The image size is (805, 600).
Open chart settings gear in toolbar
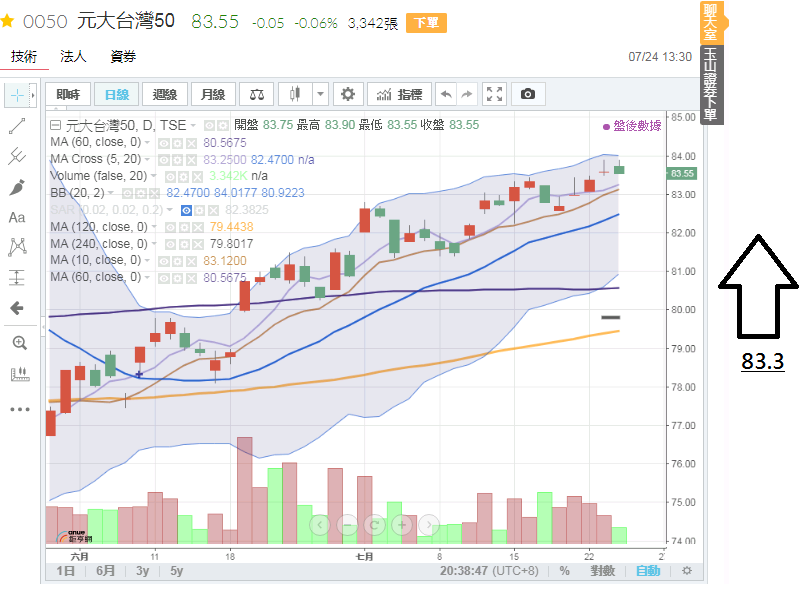click(x=348, y=94)
